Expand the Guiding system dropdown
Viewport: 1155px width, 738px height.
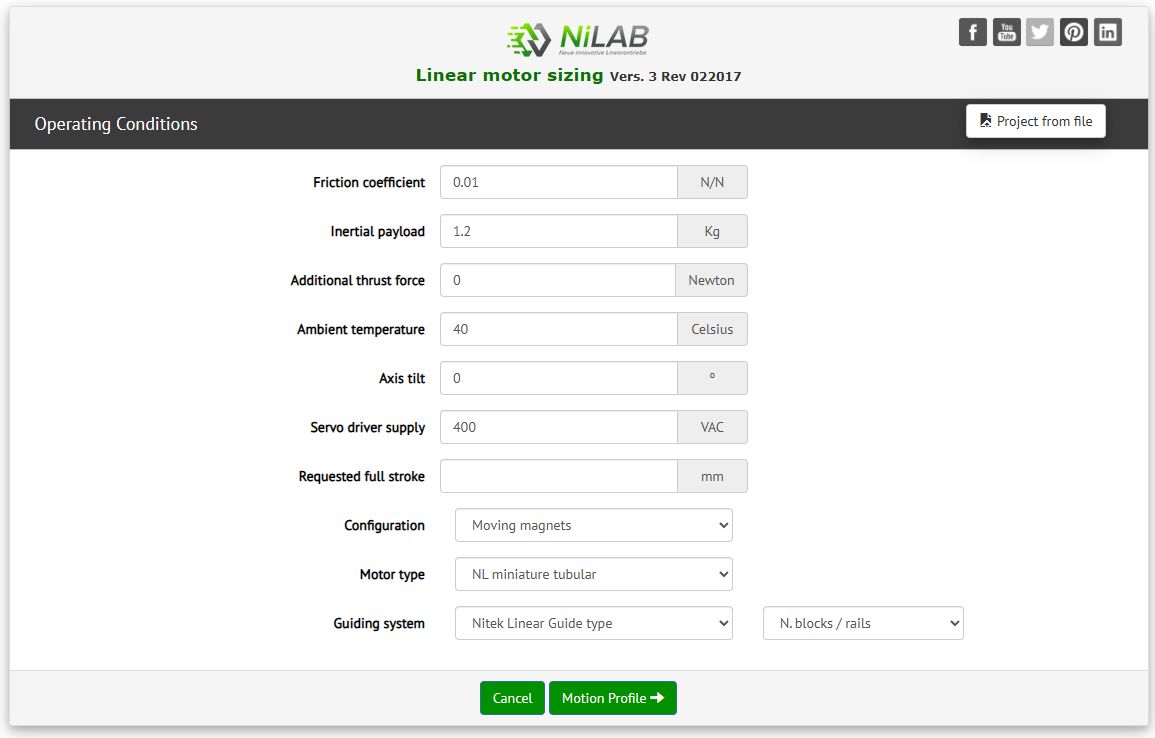pos(593,623)
